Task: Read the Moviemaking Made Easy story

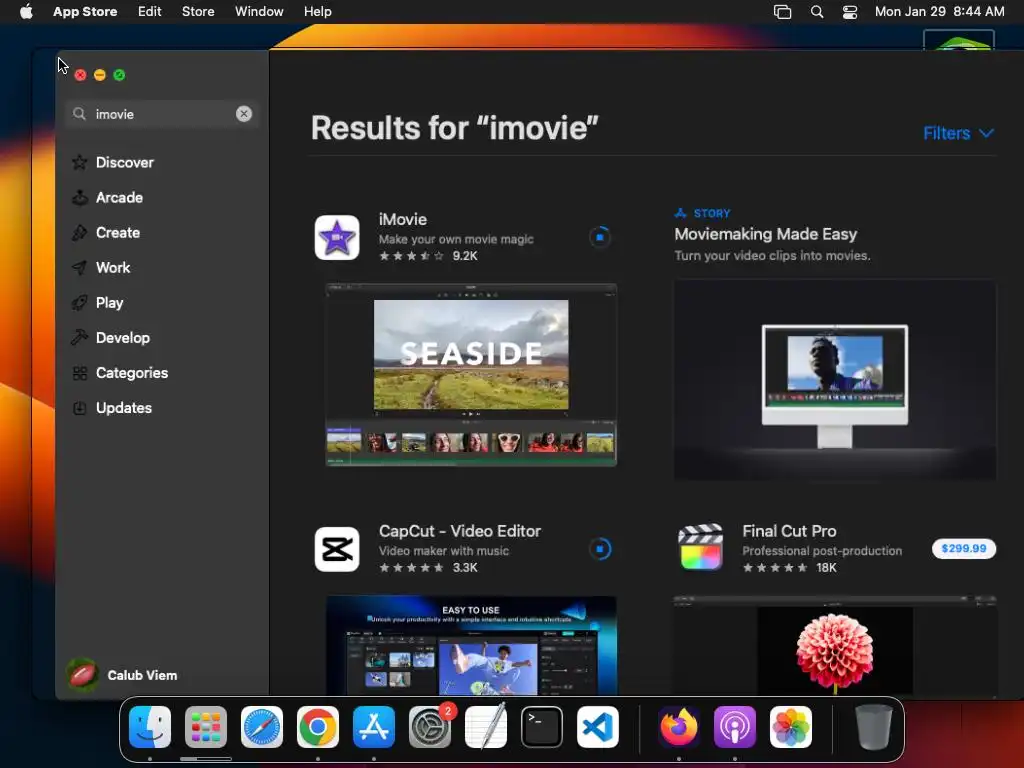Action: click(x=765, y=234)
